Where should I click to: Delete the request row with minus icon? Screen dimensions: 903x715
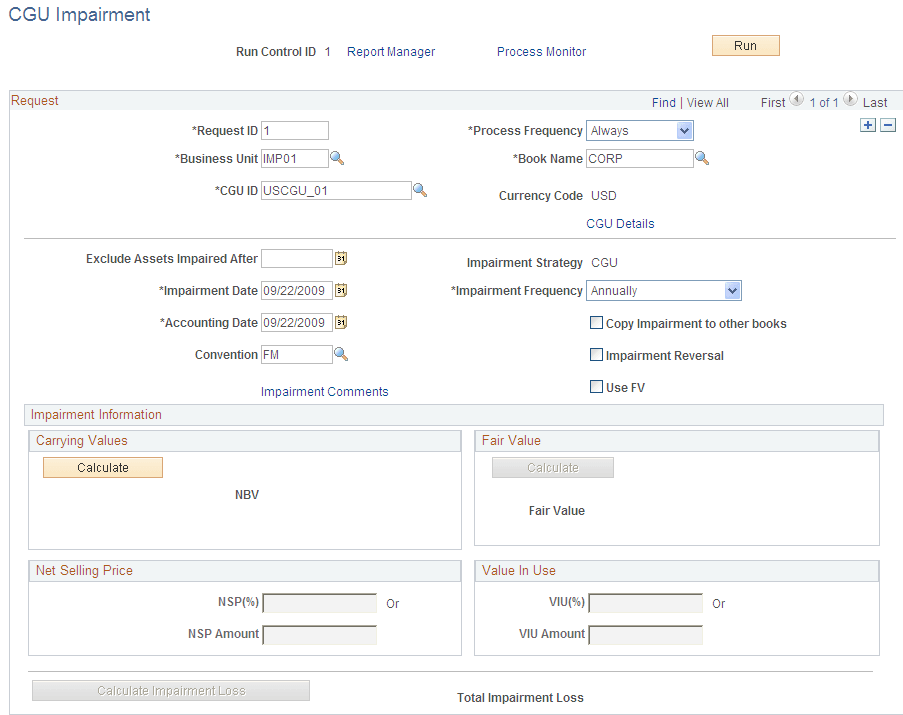click(x=886, y=124)
